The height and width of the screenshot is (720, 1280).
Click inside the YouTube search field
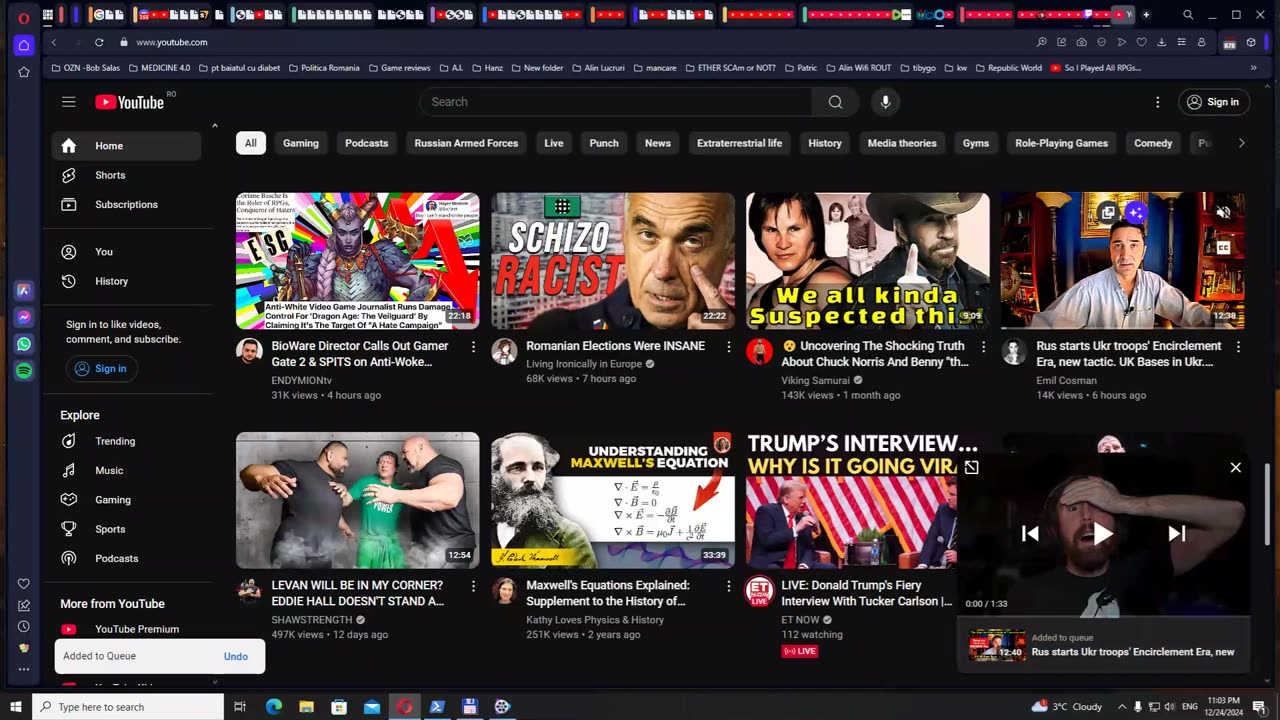tap(616, 102)
